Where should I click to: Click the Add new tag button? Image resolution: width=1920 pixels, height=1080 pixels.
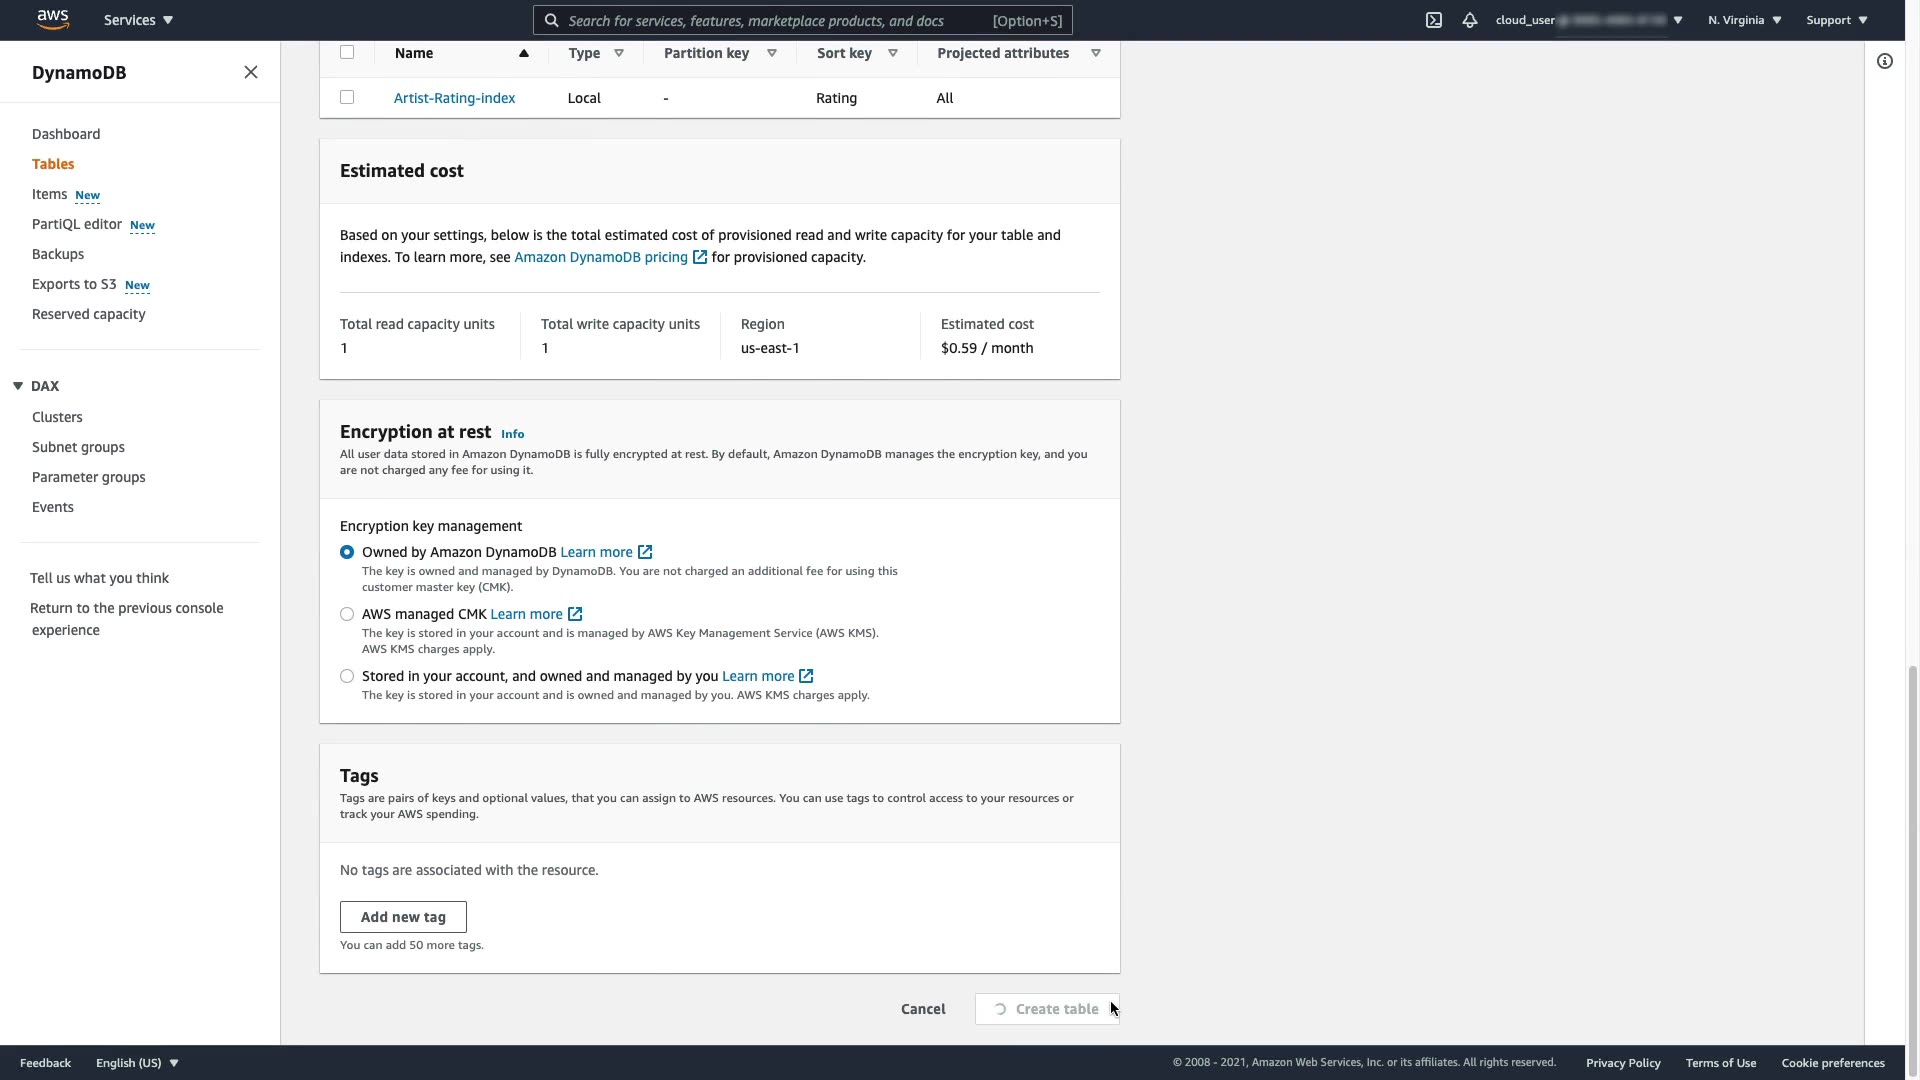pyautogui.click(x=403, y=917)
